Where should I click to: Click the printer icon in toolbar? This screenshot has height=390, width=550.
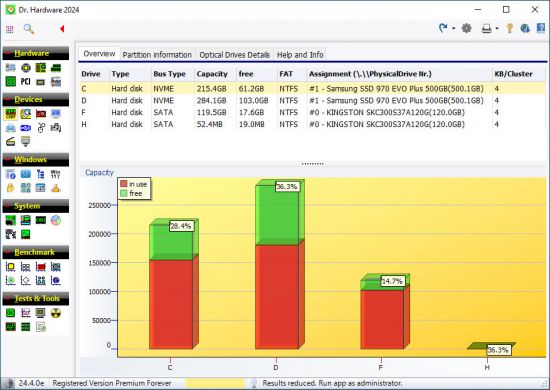487,28
